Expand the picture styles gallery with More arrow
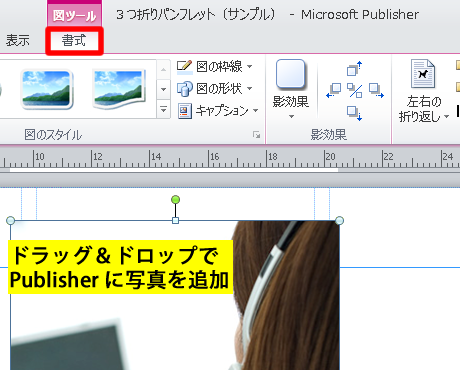Viewport: 460px width, 370px height. pyautogui.click(x=163, y=109)
